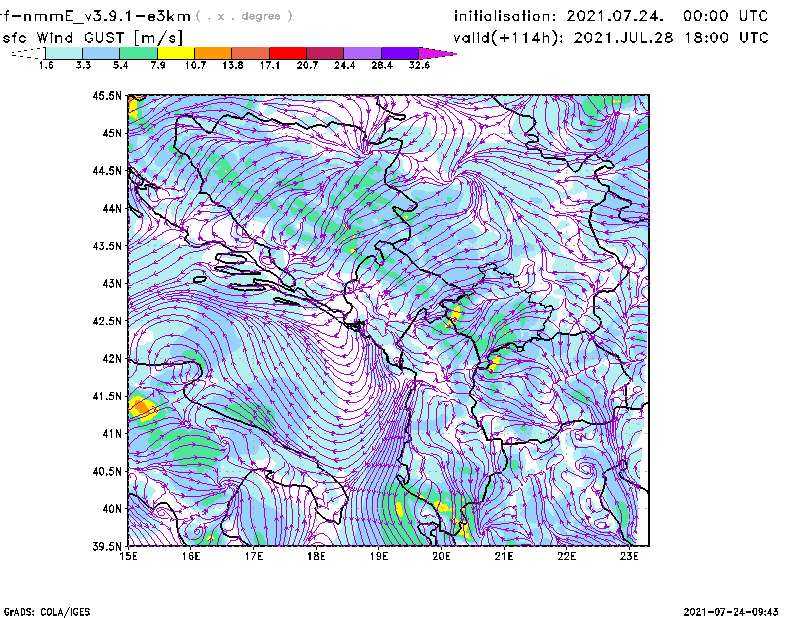This screenshot has width=800, height=618.
Task: Click the 41N latitude label
Action: (112, 434)
